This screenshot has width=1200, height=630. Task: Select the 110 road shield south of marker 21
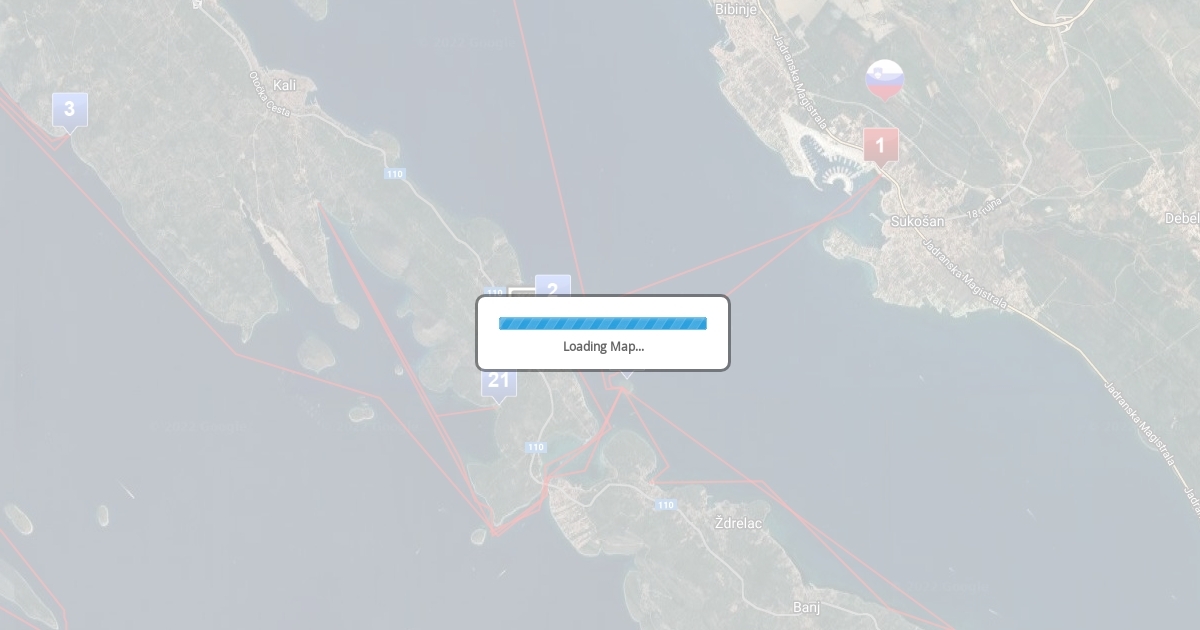pos(536,447)
